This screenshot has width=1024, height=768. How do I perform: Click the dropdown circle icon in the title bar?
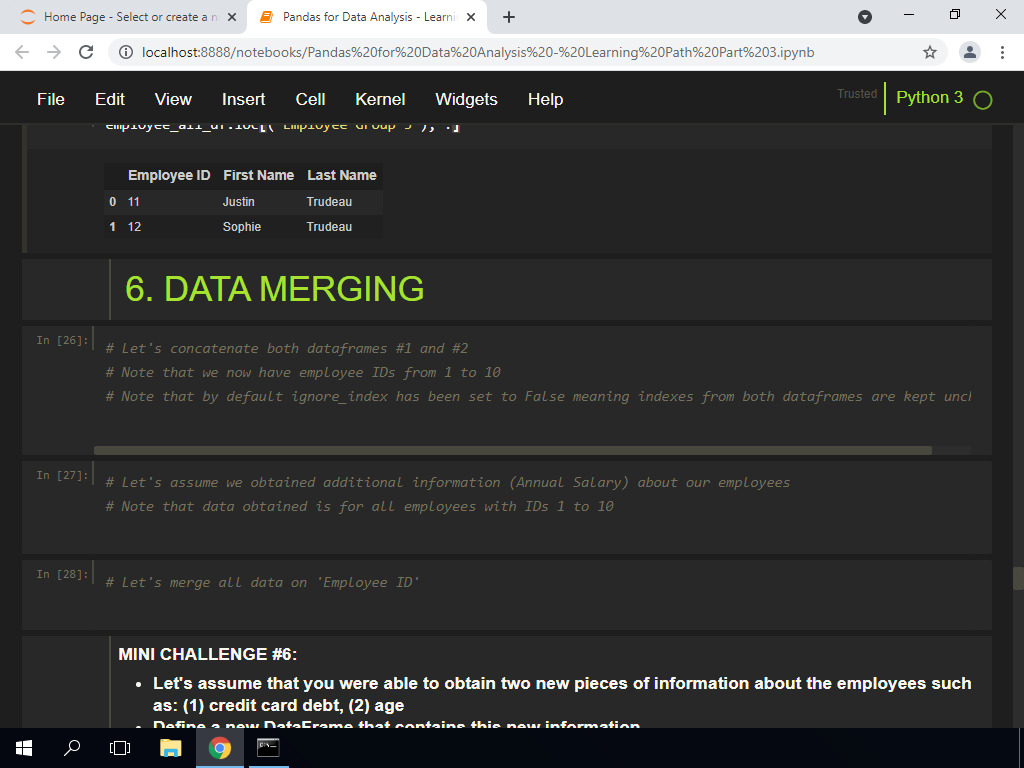pos(865,17)
